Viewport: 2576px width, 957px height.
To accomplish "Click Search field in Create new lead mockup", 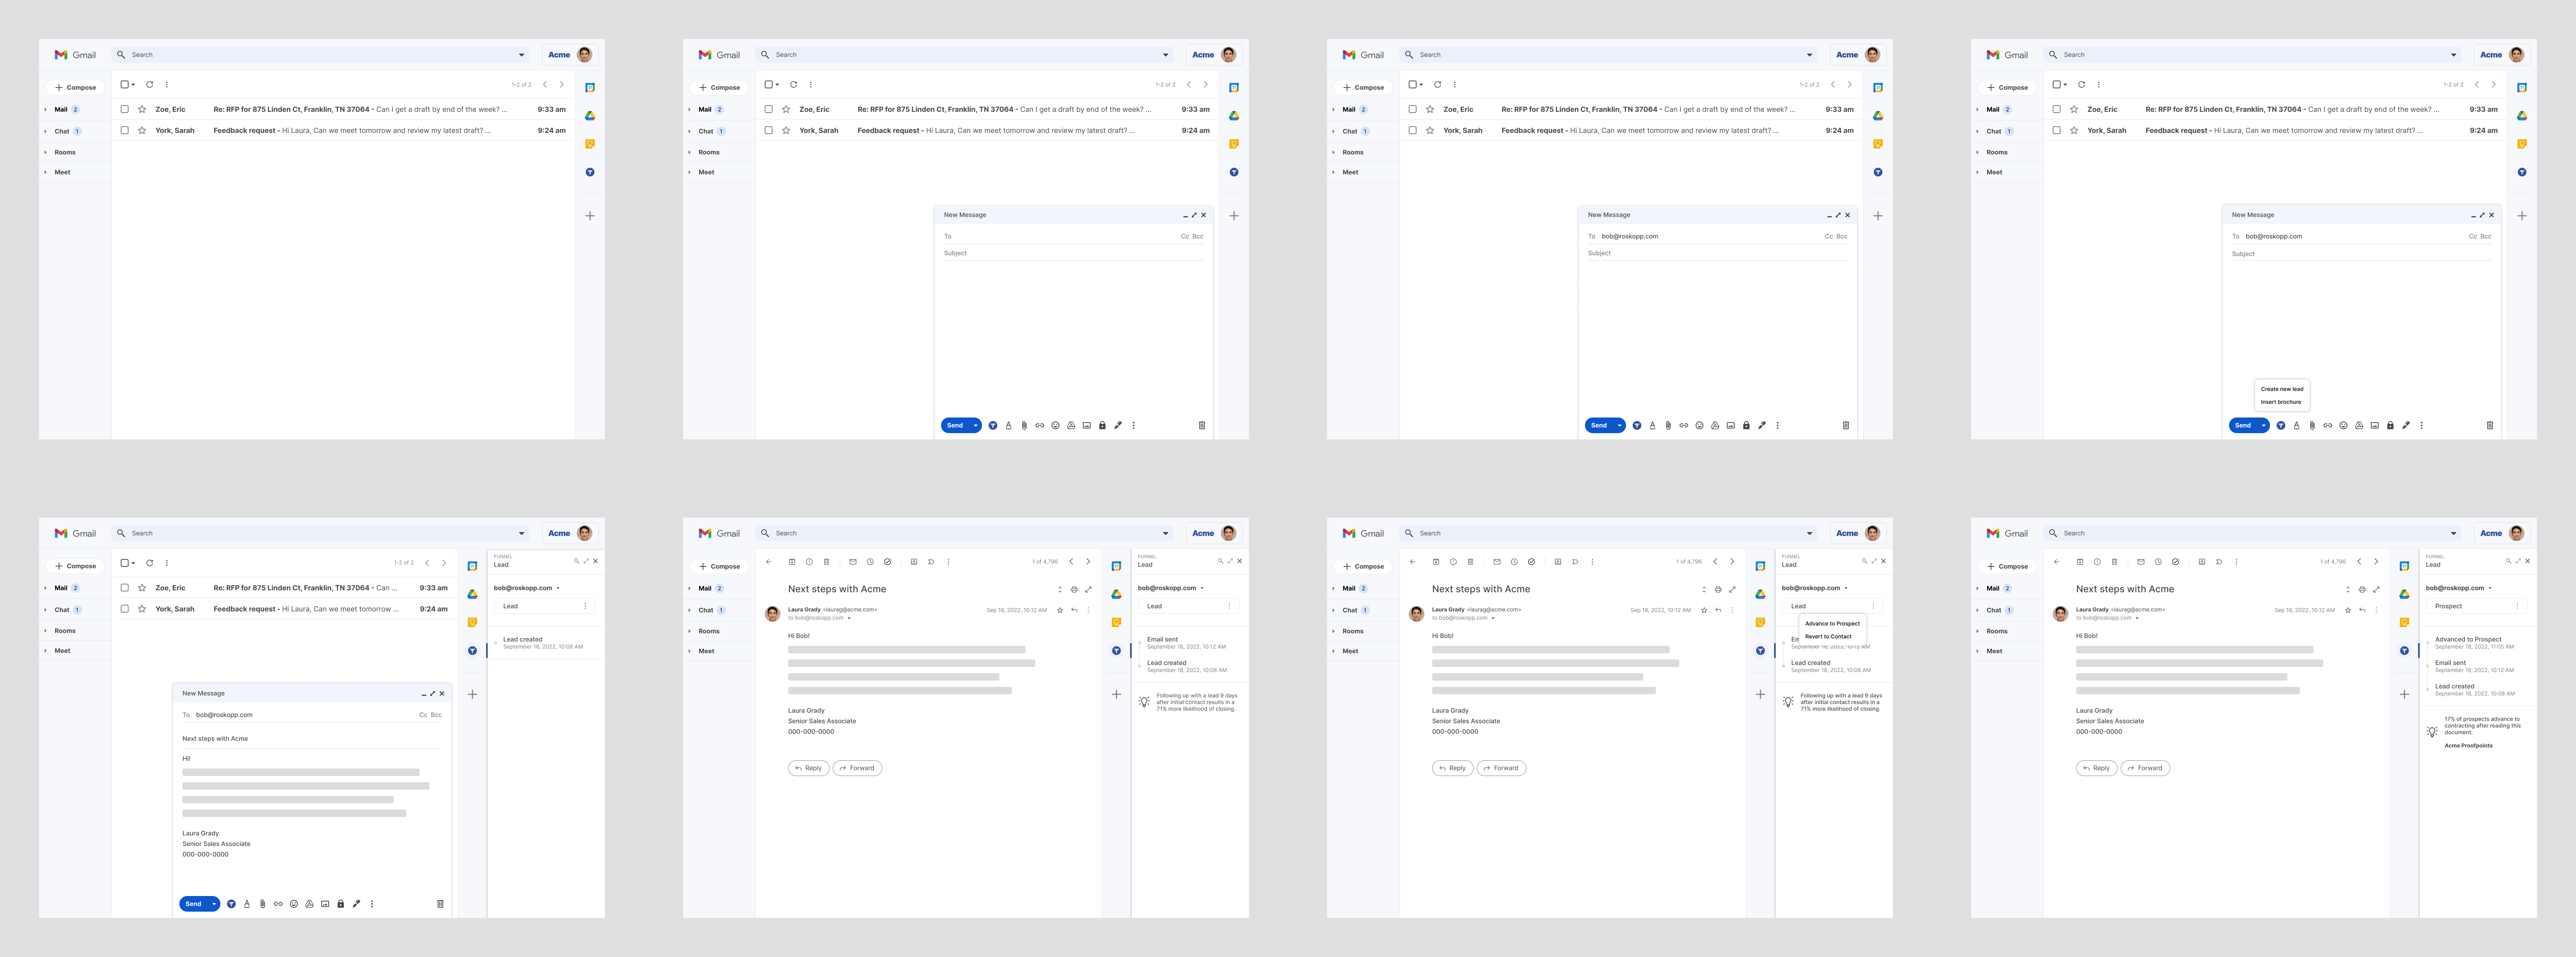I will click(2252, 55).
